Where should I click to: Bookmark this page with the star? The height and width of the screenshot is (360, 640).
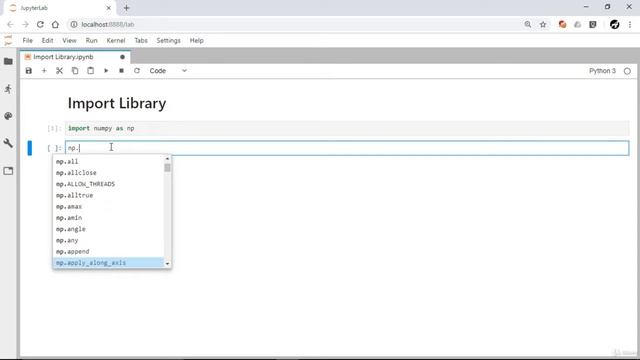543,24
